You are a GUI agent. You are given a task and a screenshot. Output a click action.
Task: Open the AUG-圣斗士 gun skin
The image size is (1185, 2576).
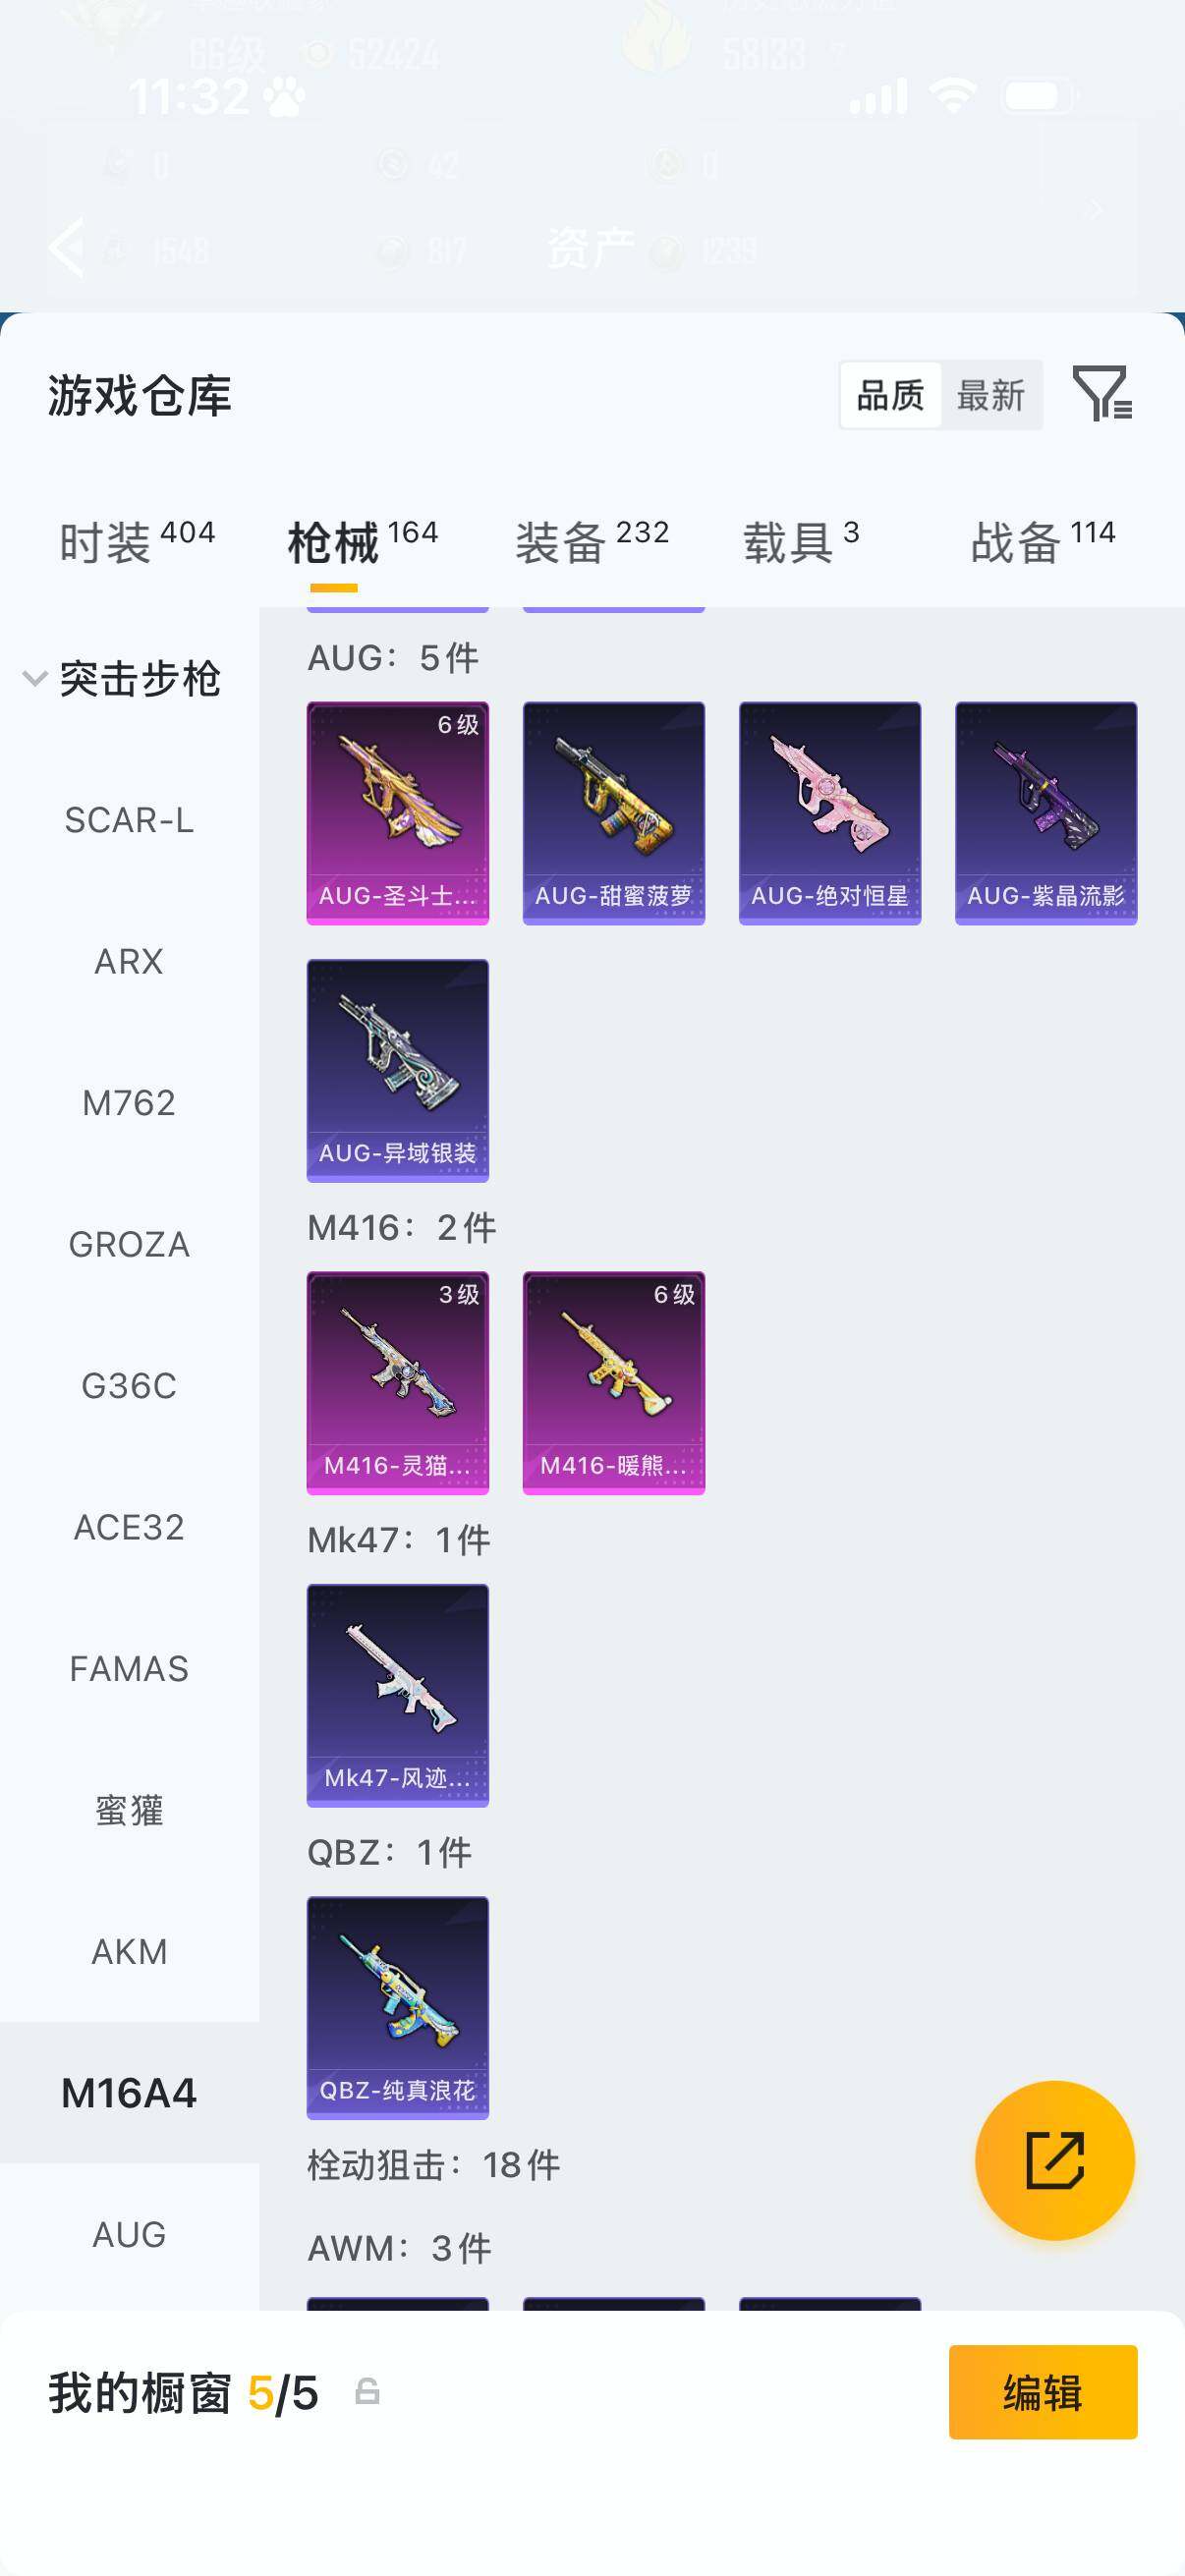click(397, 813)
